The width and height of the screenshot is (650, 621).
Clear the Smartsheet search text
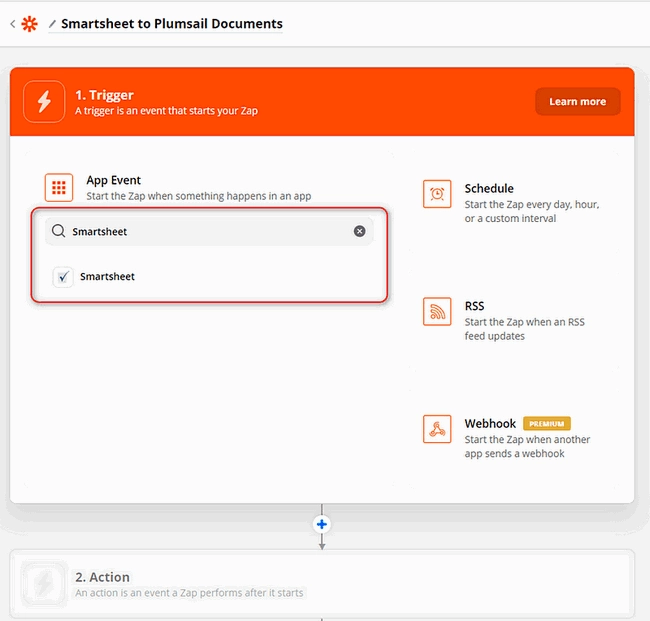tap(359, 231)
